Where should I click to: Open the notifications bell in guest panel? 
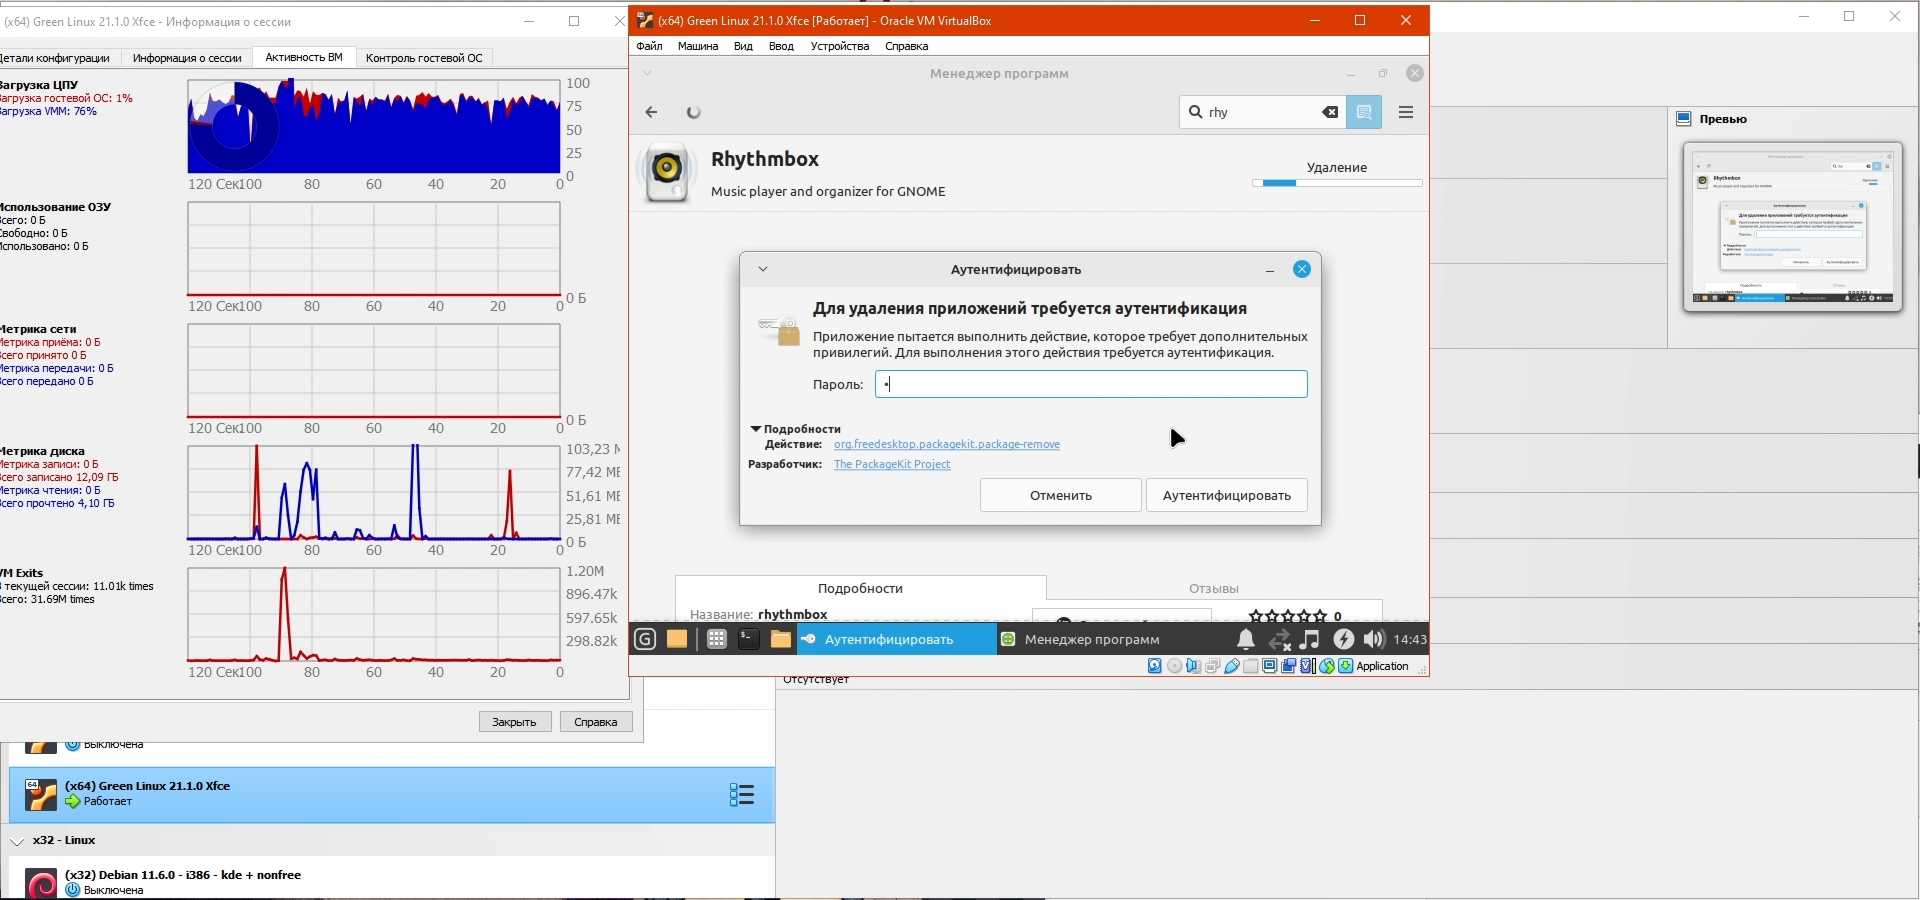(1246, 639)
